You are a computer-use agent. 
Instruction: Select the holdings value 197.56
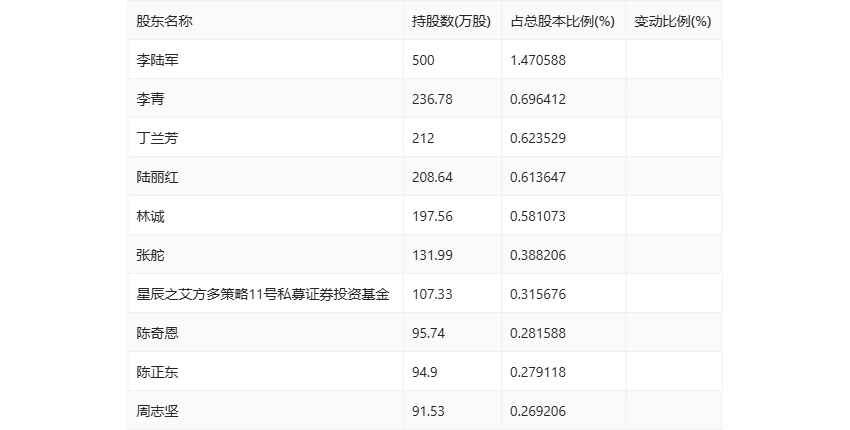click(432, 216)
